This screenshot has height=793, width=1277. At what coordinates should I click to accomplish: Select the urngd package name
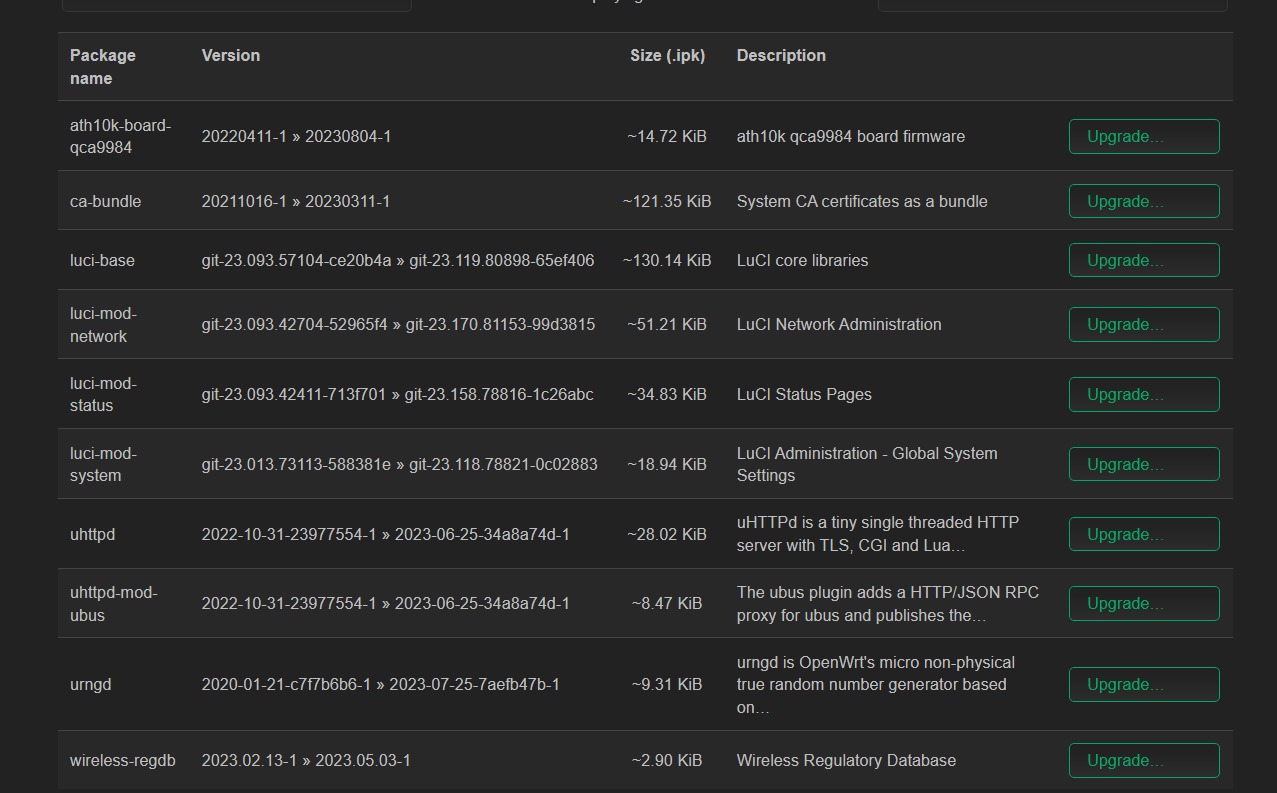(x=90, y=684)
